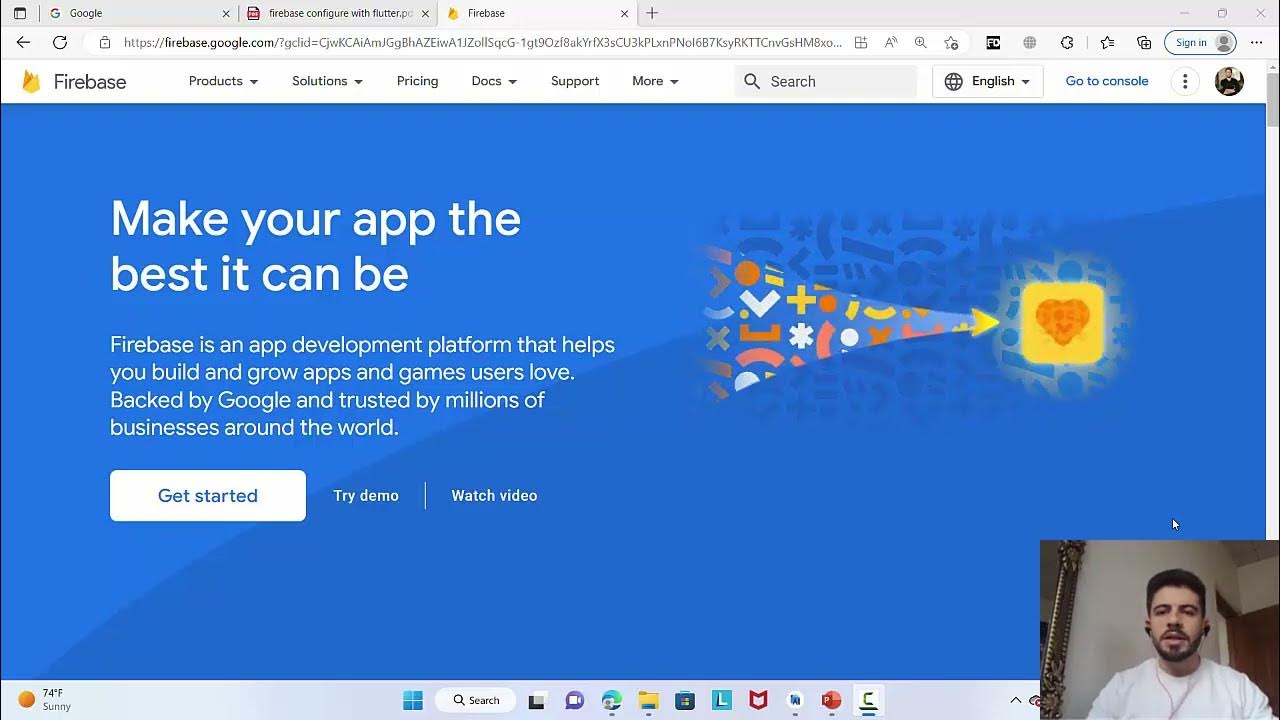
Task: Show hidden system tray icons
Action: (1016, 700)
